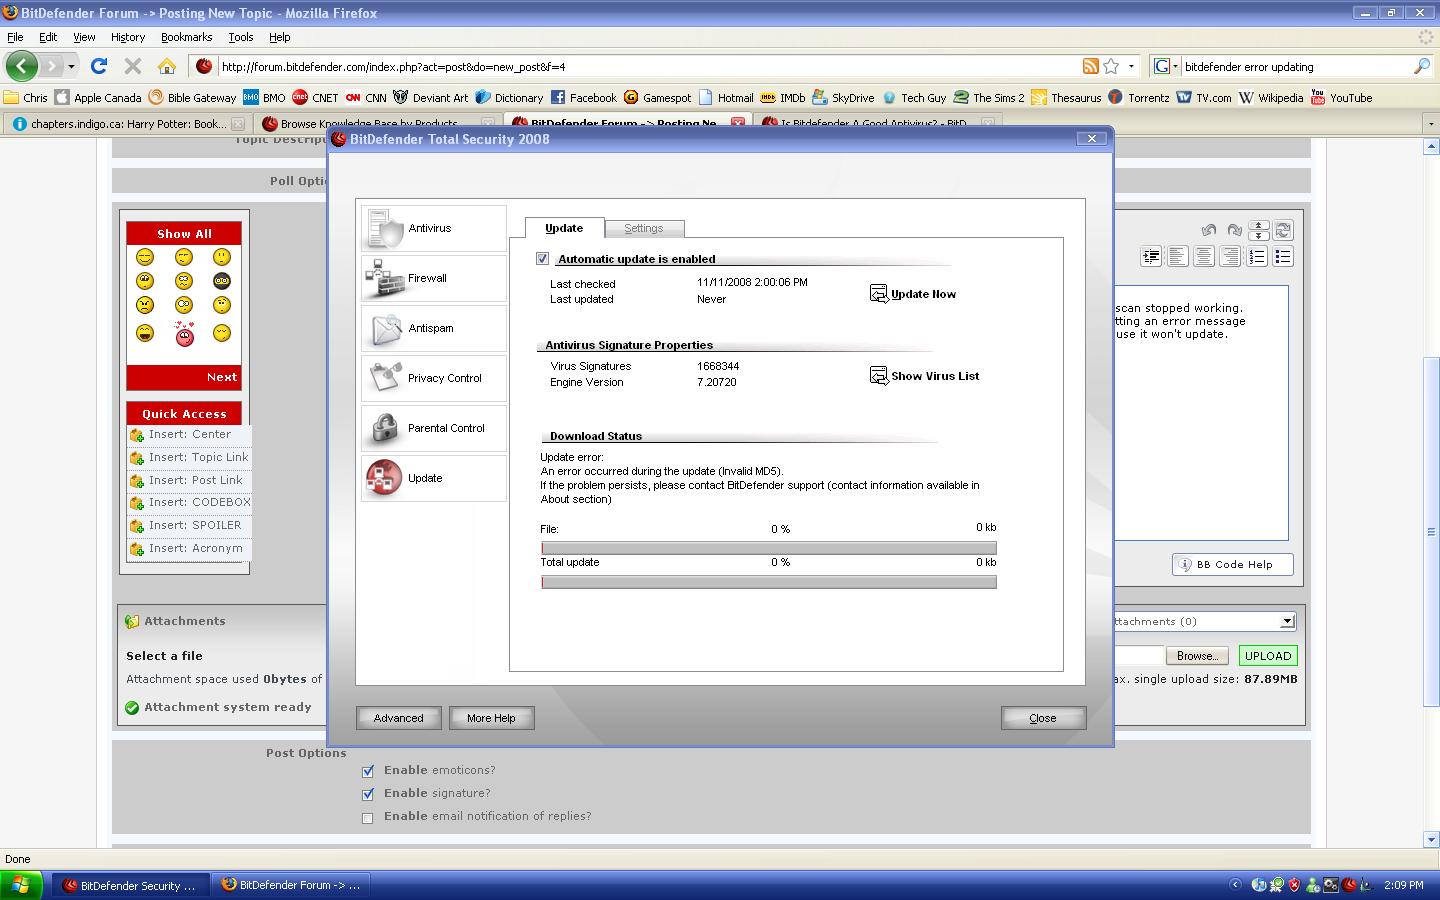Switch to the Settings tab in BitDefender
Image resolution: width=1440 pixels, height=900 pixels.
pyautogui.click(x=644, y=228)
